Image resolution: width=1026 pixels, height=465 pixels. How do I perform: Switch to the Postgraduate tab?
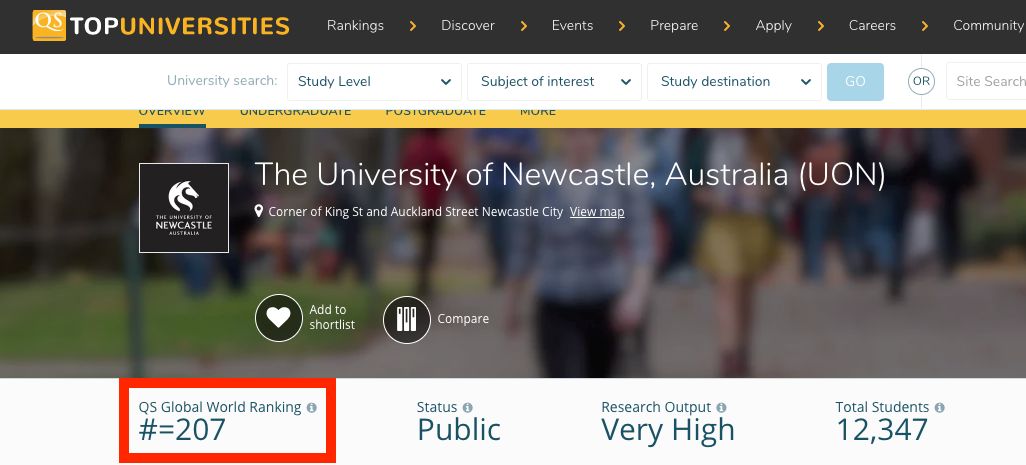coord(435,112)
